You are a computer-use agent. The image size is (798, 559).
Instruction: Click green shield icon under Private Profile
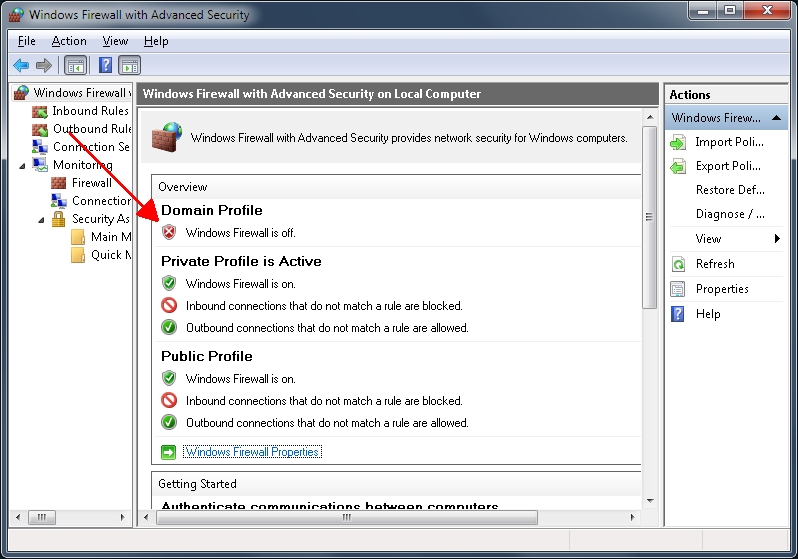[169, 283]
